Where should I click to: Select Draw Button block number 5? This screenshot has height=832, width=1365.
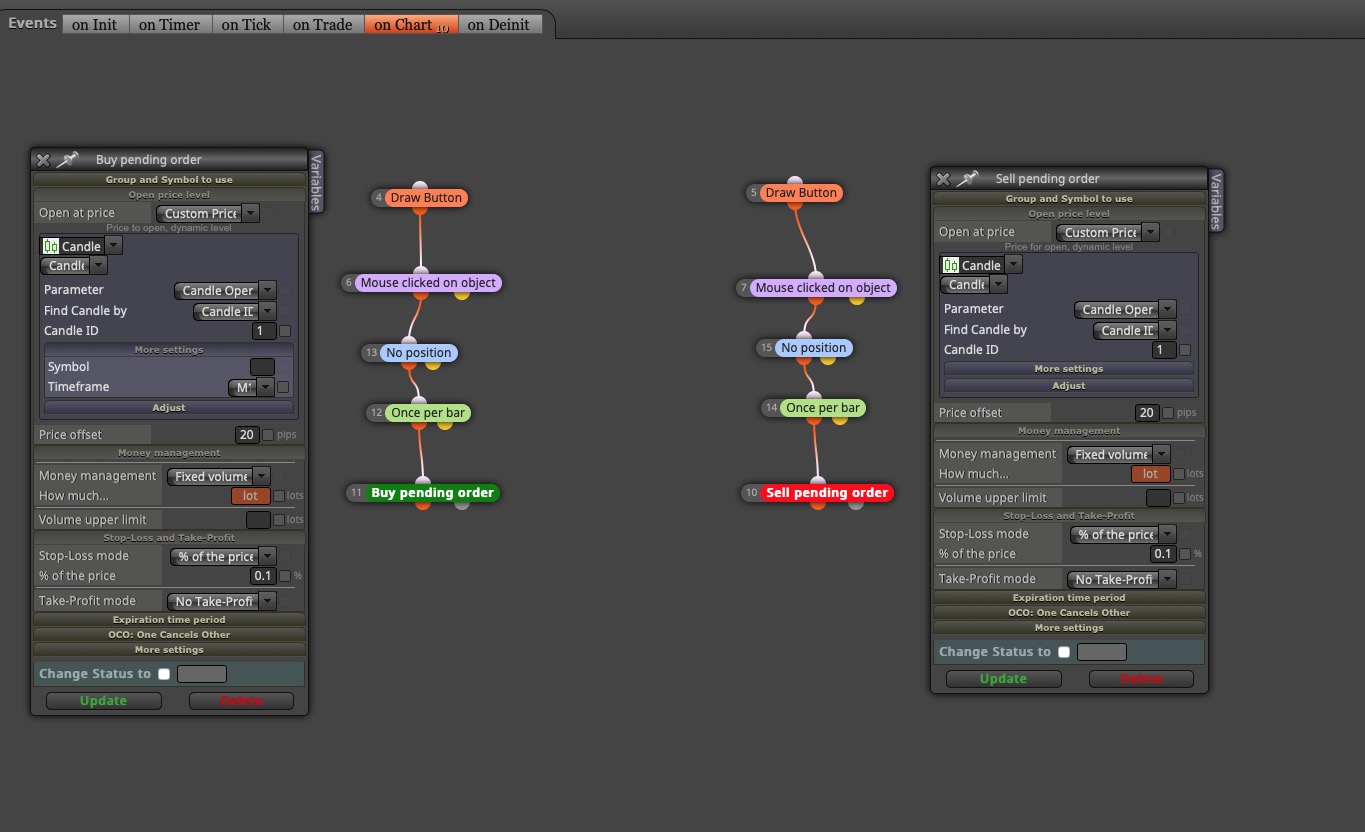pyautogui.click(x=801, y=193)
